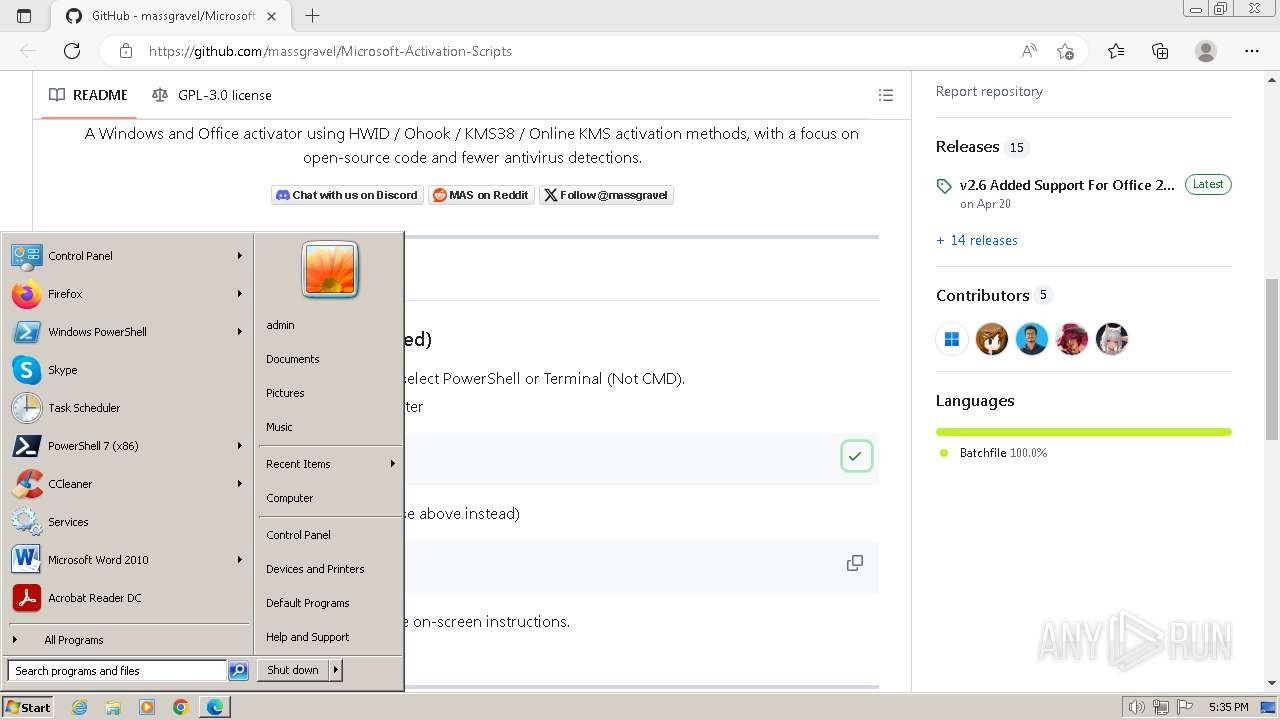The height and width of the screenshot is (720, 1280).
Task: Click the user account picture in Start menu
Action: click(x=330, y=270)
